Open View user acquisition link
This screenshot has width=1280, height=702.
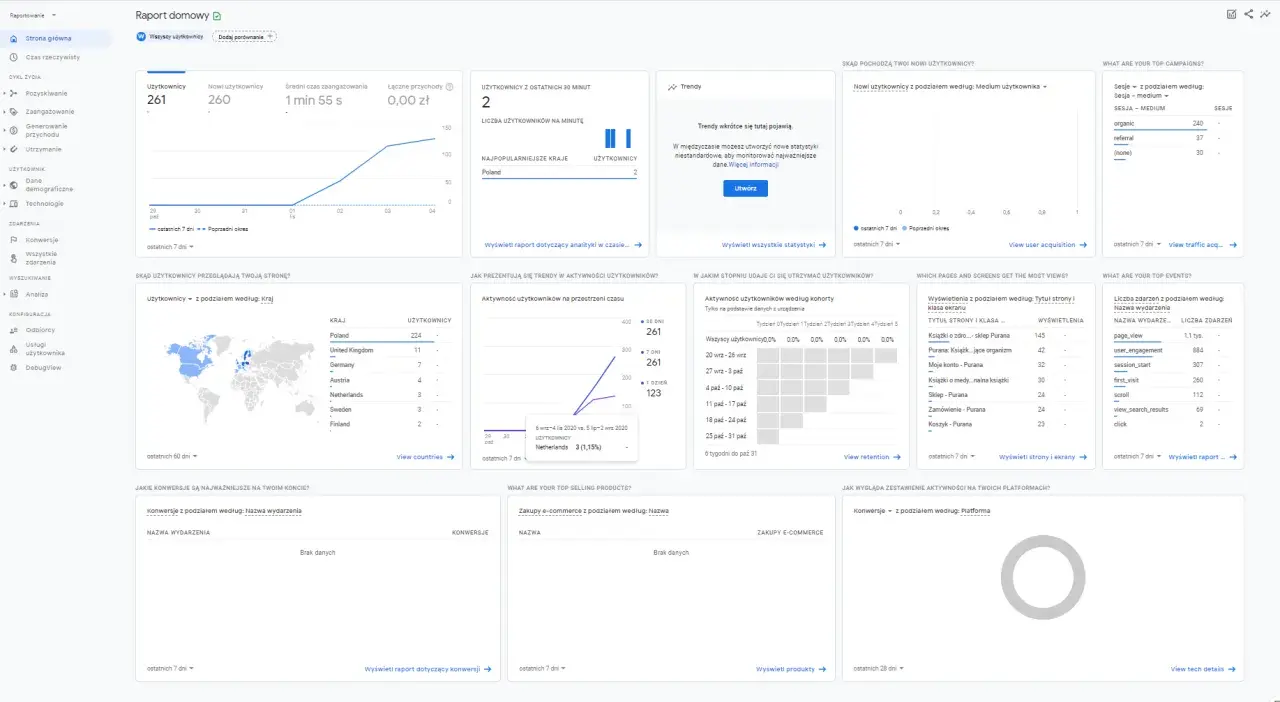(1048, 245)
